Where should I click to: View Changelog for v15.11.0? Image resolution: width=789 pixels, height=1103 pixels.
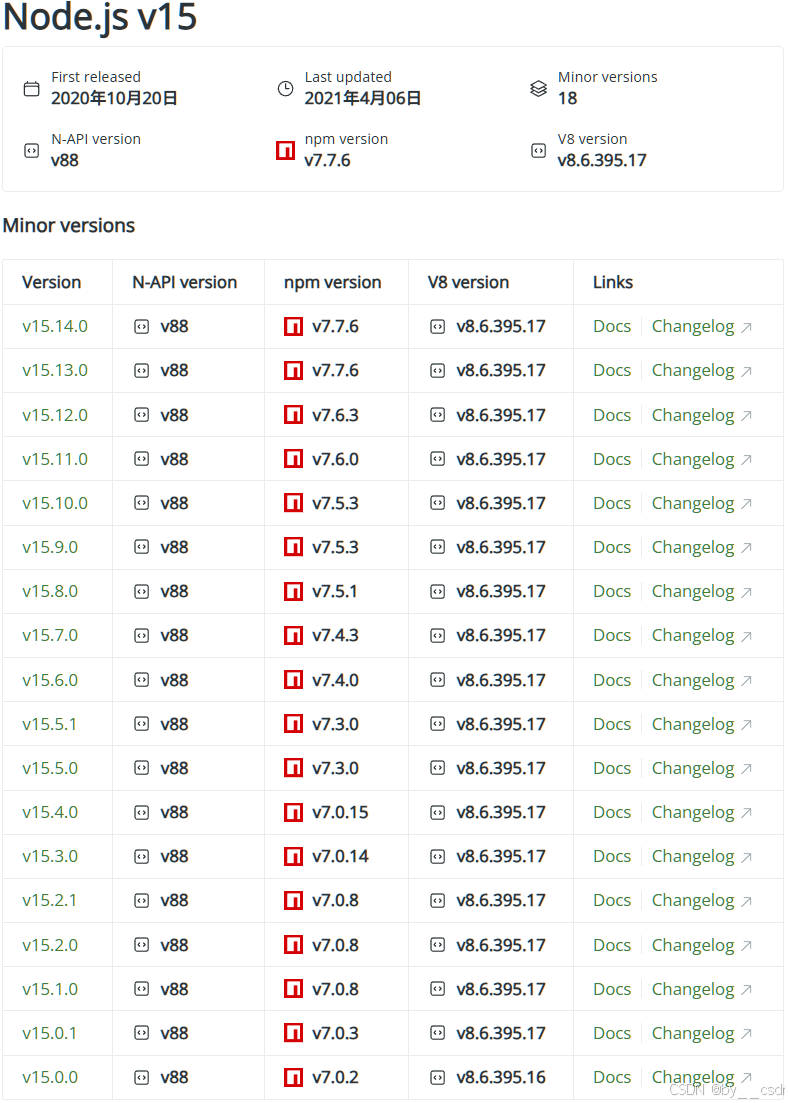click(x=693, y=460)
